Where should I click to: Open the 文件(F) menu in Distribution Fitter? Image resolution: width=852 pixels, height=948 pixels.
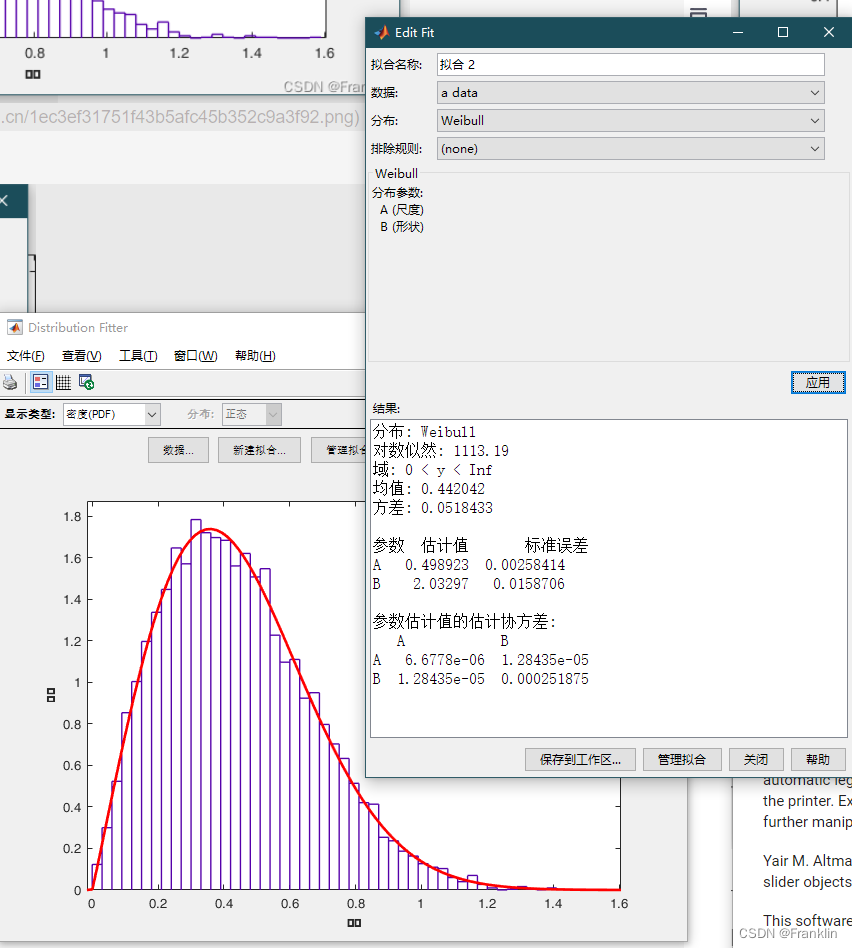point(25,356)
